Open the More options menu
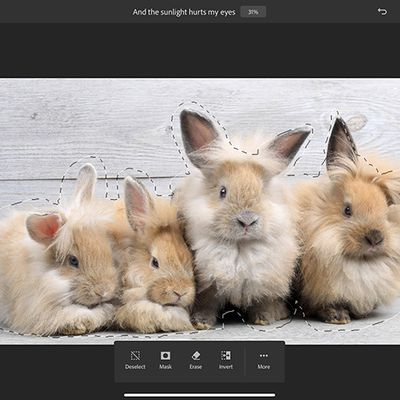Viewport: 400px width, 400px height. pos(264,360)
